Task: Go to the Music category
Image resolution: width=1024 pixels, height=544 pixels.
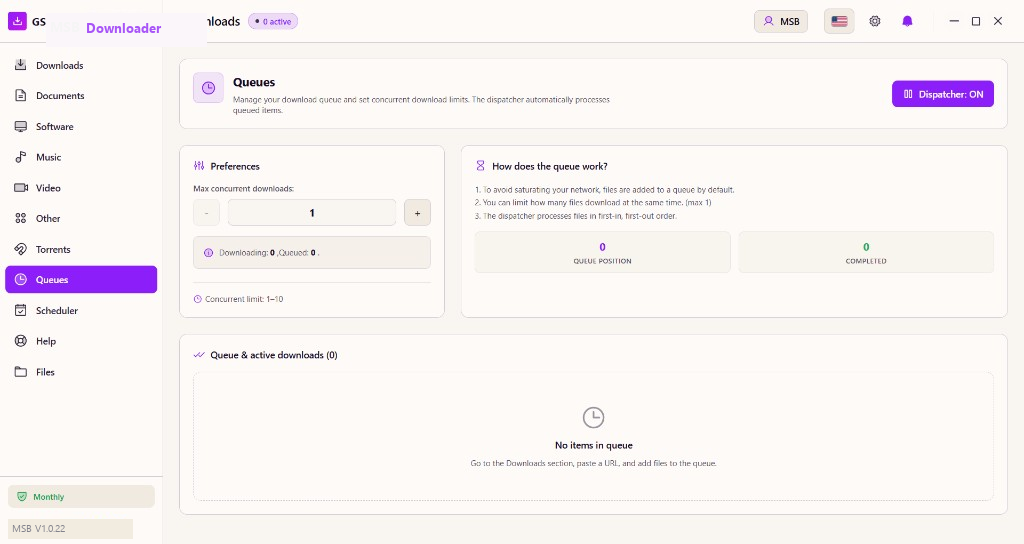Action: click(x=81, y=157)
